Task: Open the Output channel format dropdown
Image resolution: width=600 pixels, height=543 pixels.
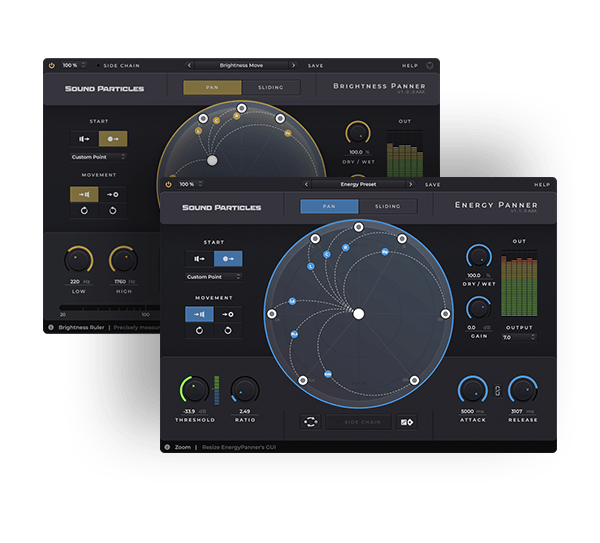Action: pos(492,337)
